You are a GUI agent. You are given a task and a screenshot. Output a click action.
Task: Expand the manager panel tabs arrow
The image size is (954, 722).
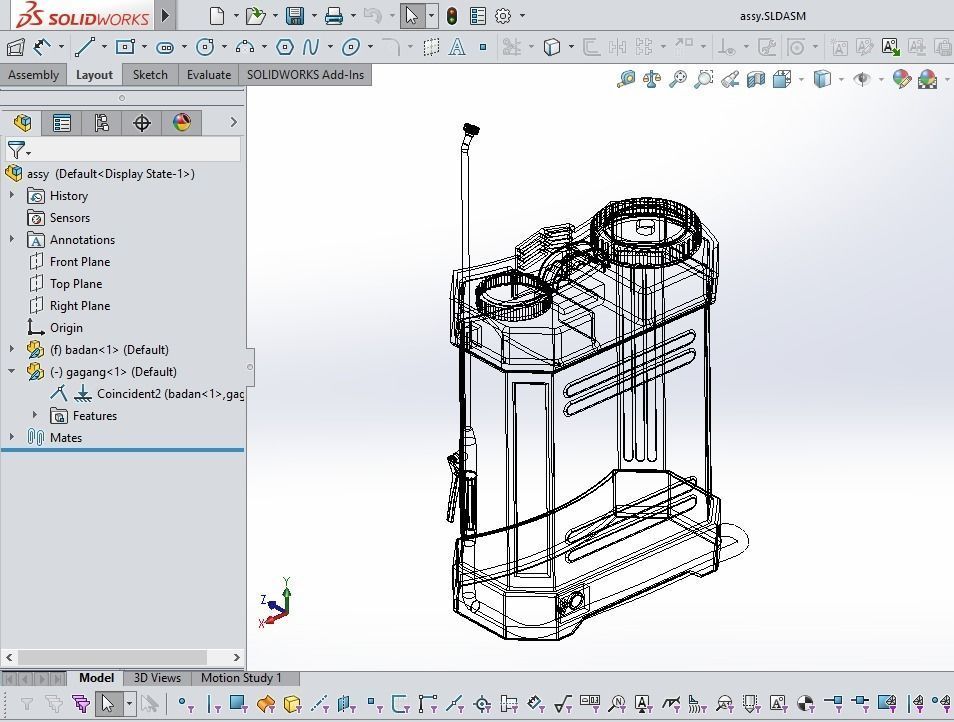coord(233,122)
